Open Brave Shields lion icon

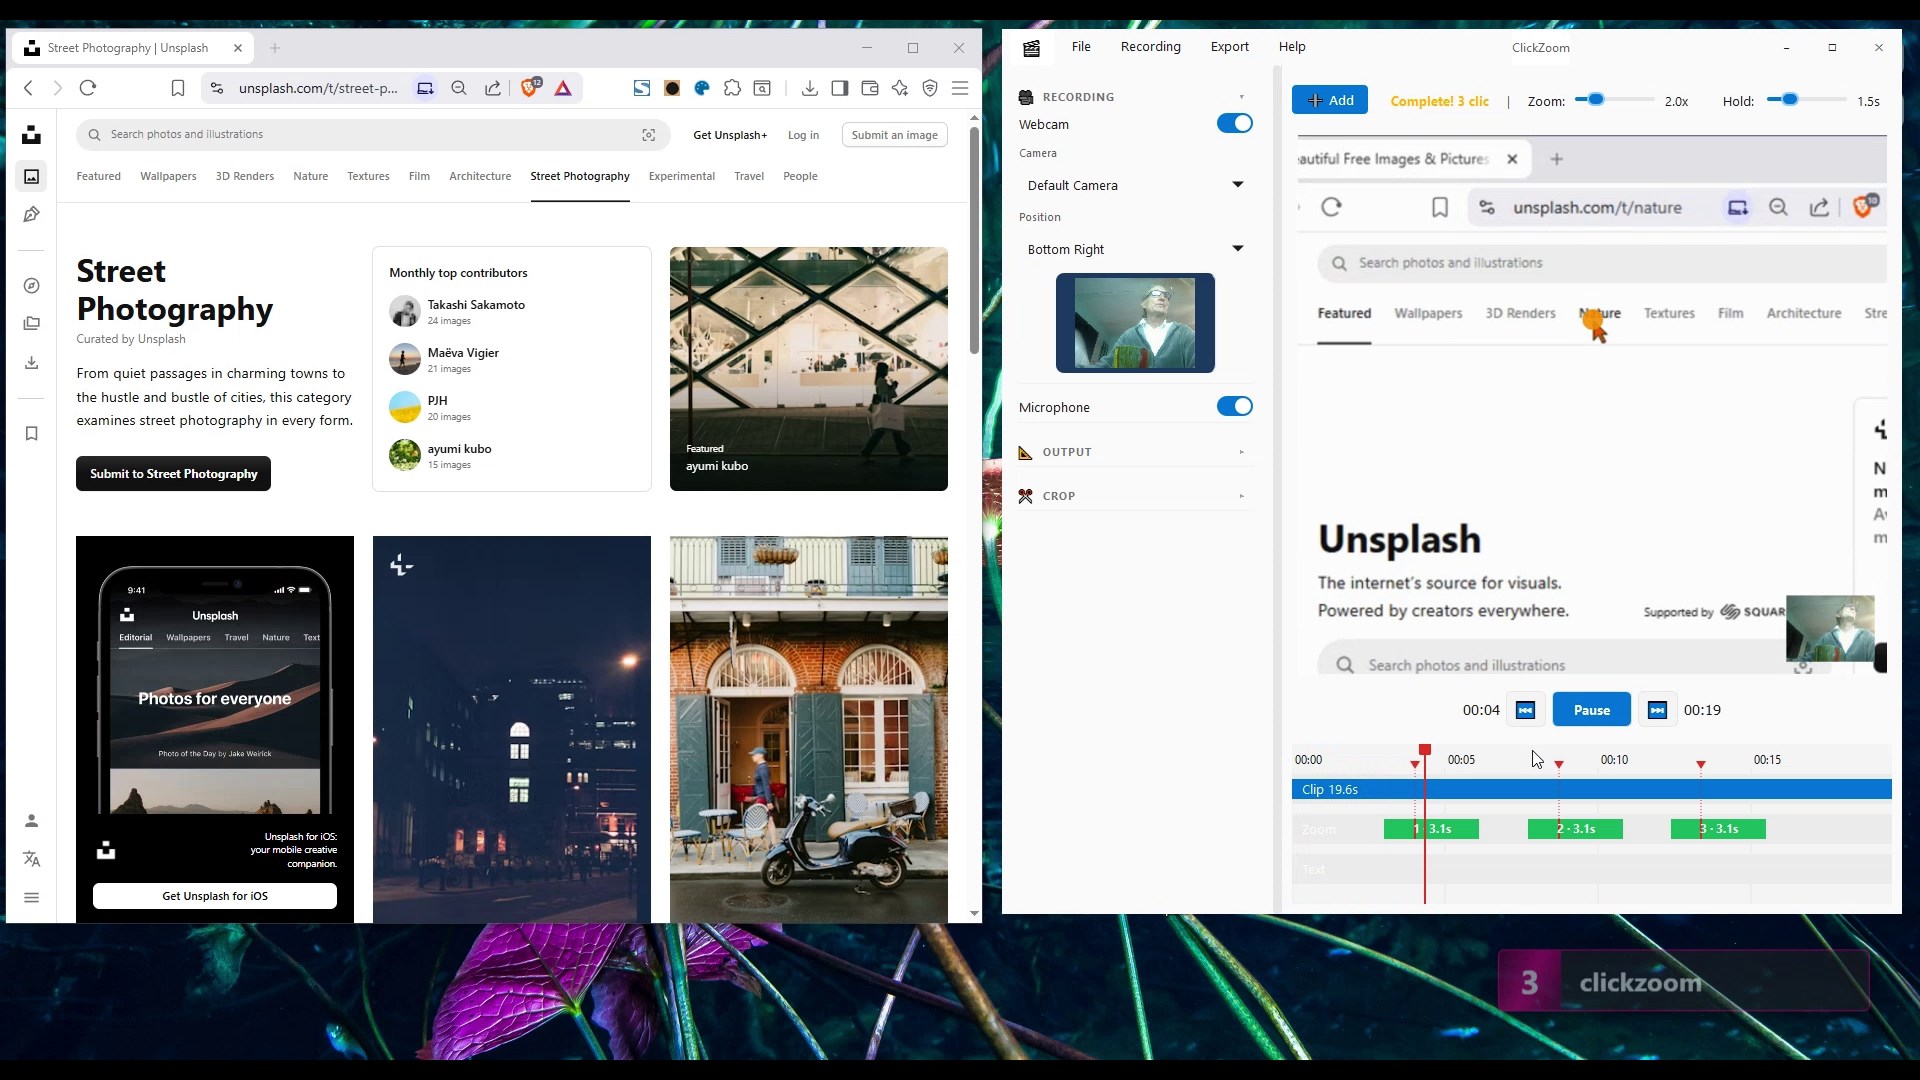(530, 88)
